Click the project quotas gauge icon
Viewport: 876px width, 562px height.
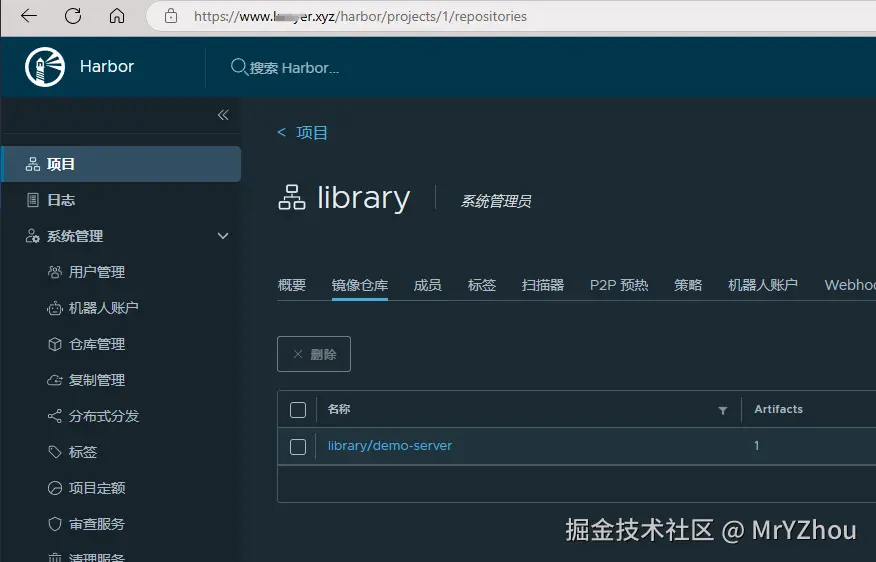tap(55, 488)
